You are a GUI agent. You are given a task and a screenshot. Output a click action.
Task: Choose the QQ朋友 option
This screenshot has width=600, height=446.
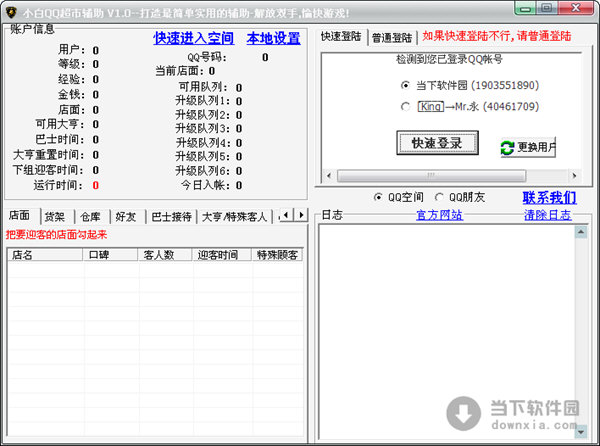click(x=440, y=197)
